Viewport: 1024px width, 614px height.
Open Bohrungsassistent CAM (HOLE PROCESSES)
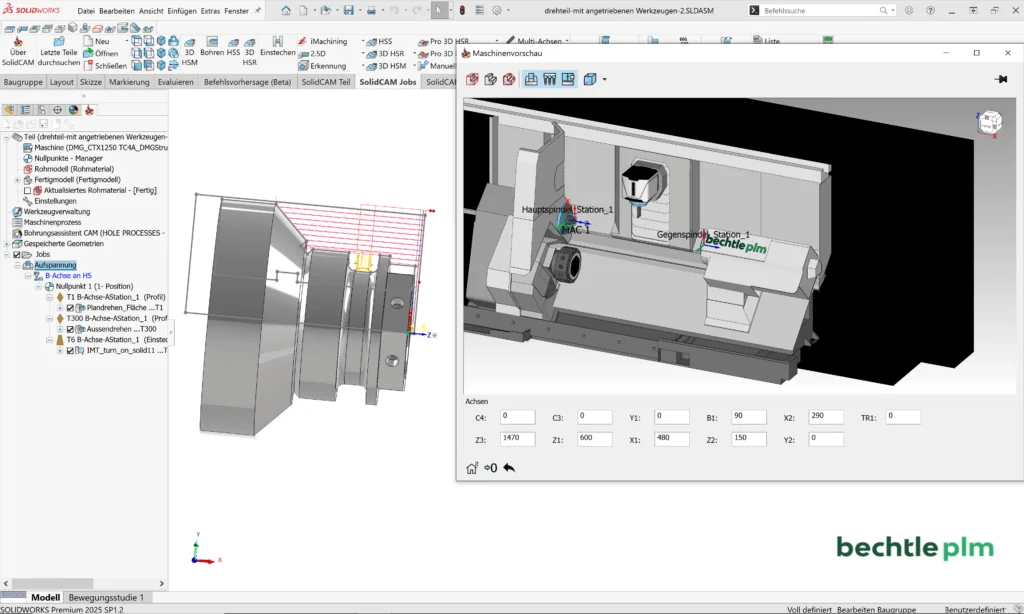[93, 233]
